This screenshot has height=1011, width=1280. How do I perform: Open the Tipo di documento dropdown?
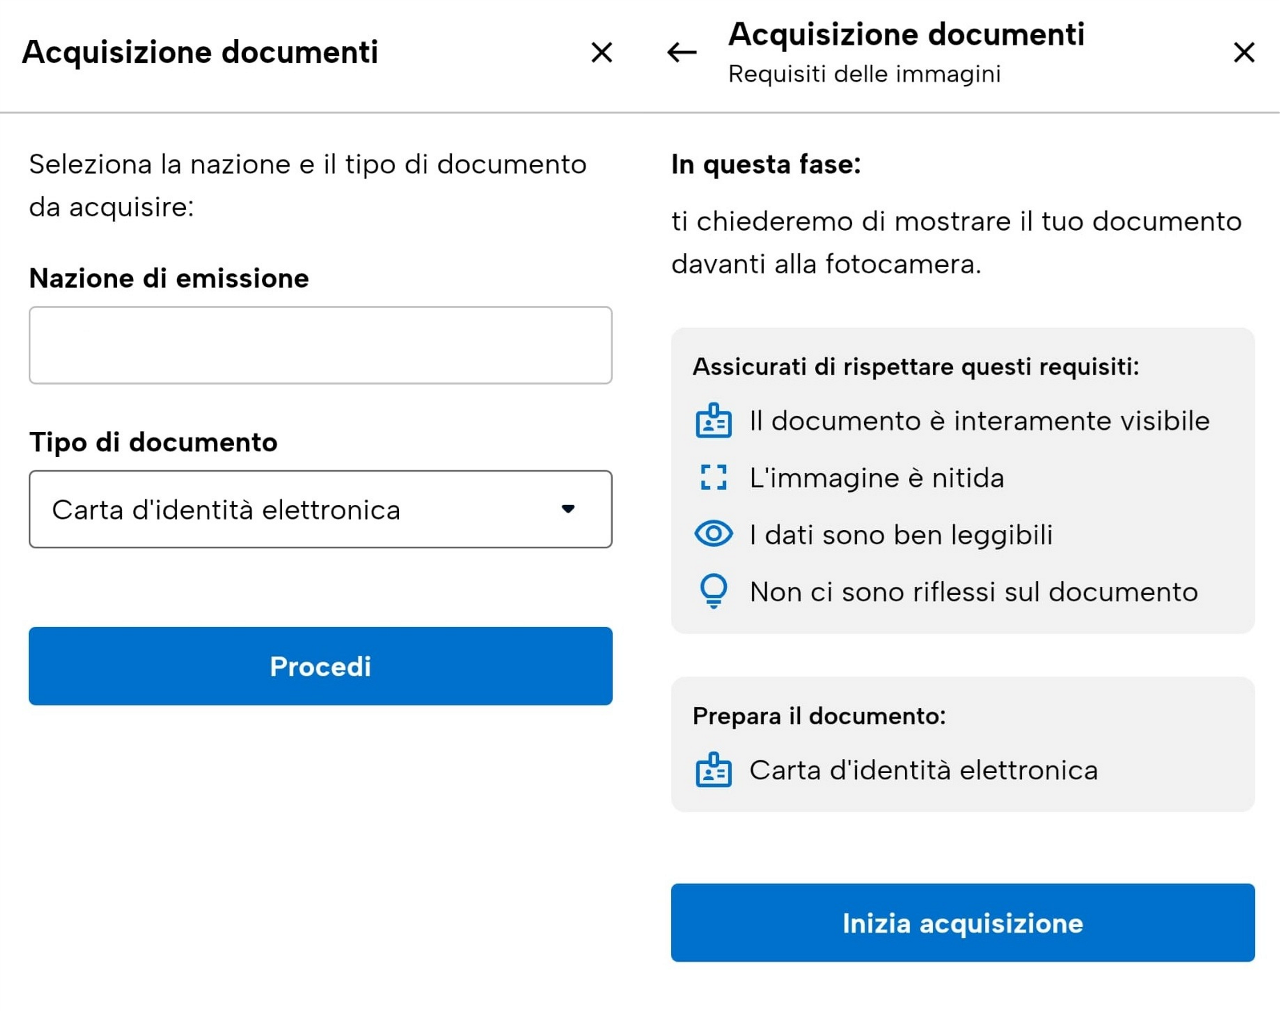click(321, 509)
